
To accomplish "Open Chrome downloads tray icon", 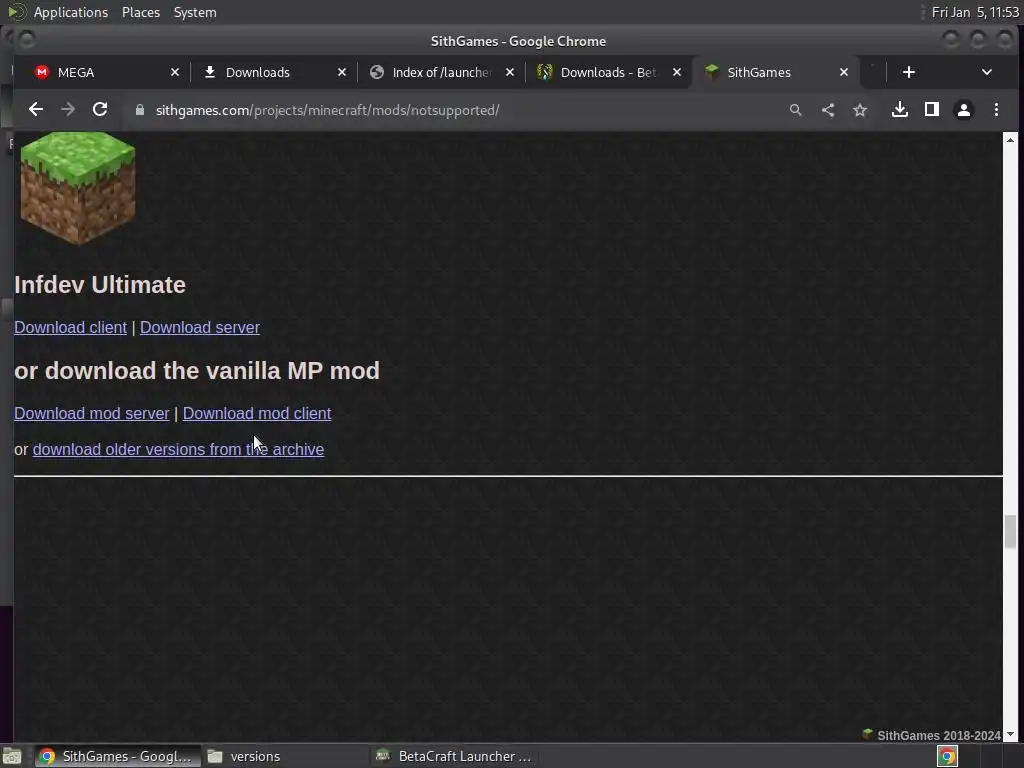I will click(900, 110).
